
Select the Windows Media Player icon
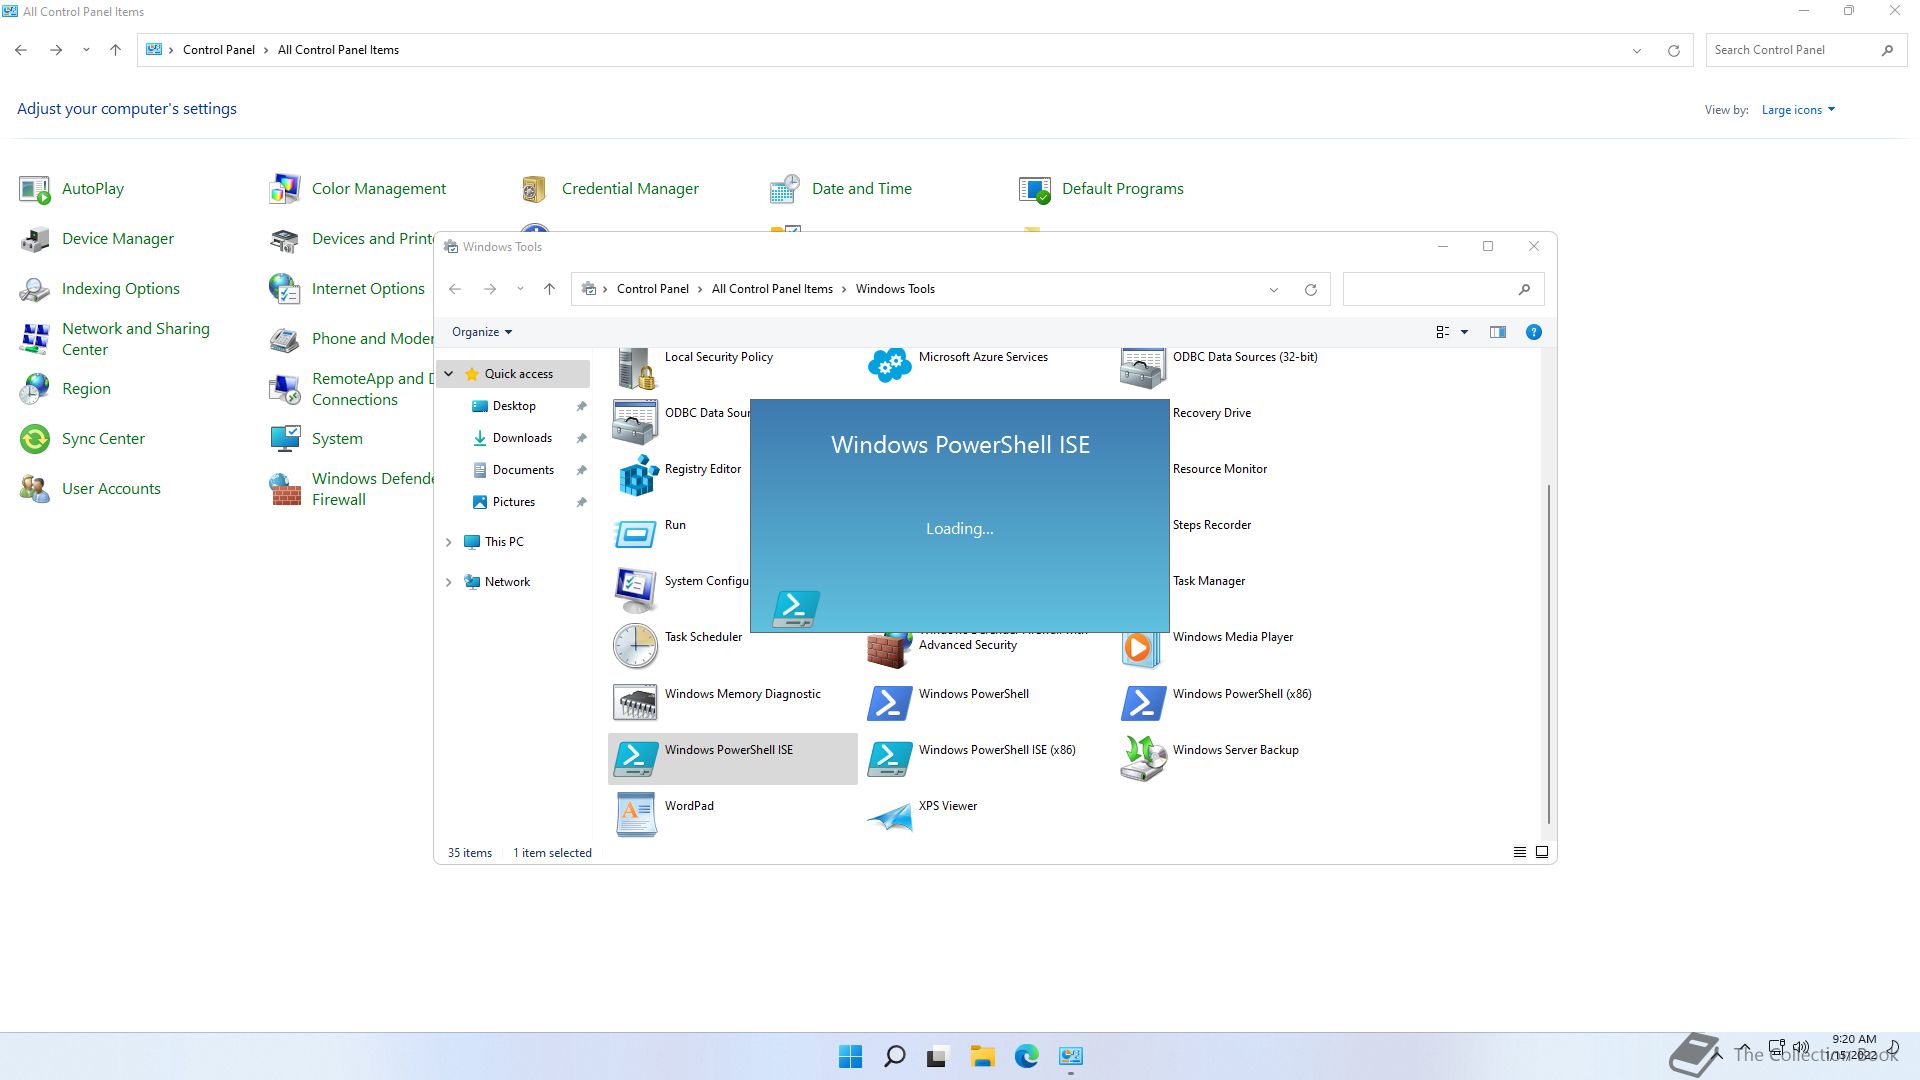tap(1143, 648)
